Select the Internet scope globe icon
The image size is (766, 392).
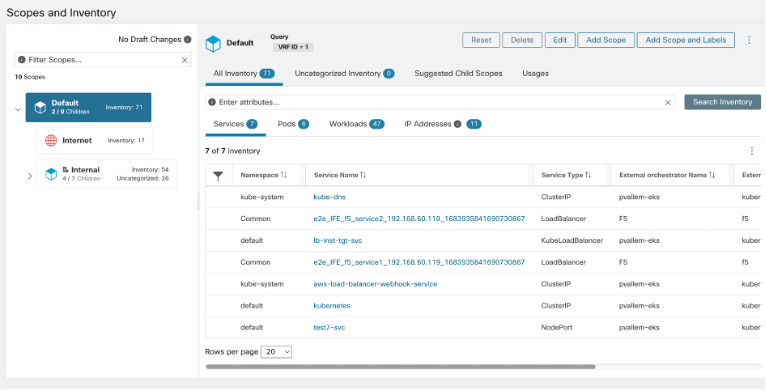[51, 141]
